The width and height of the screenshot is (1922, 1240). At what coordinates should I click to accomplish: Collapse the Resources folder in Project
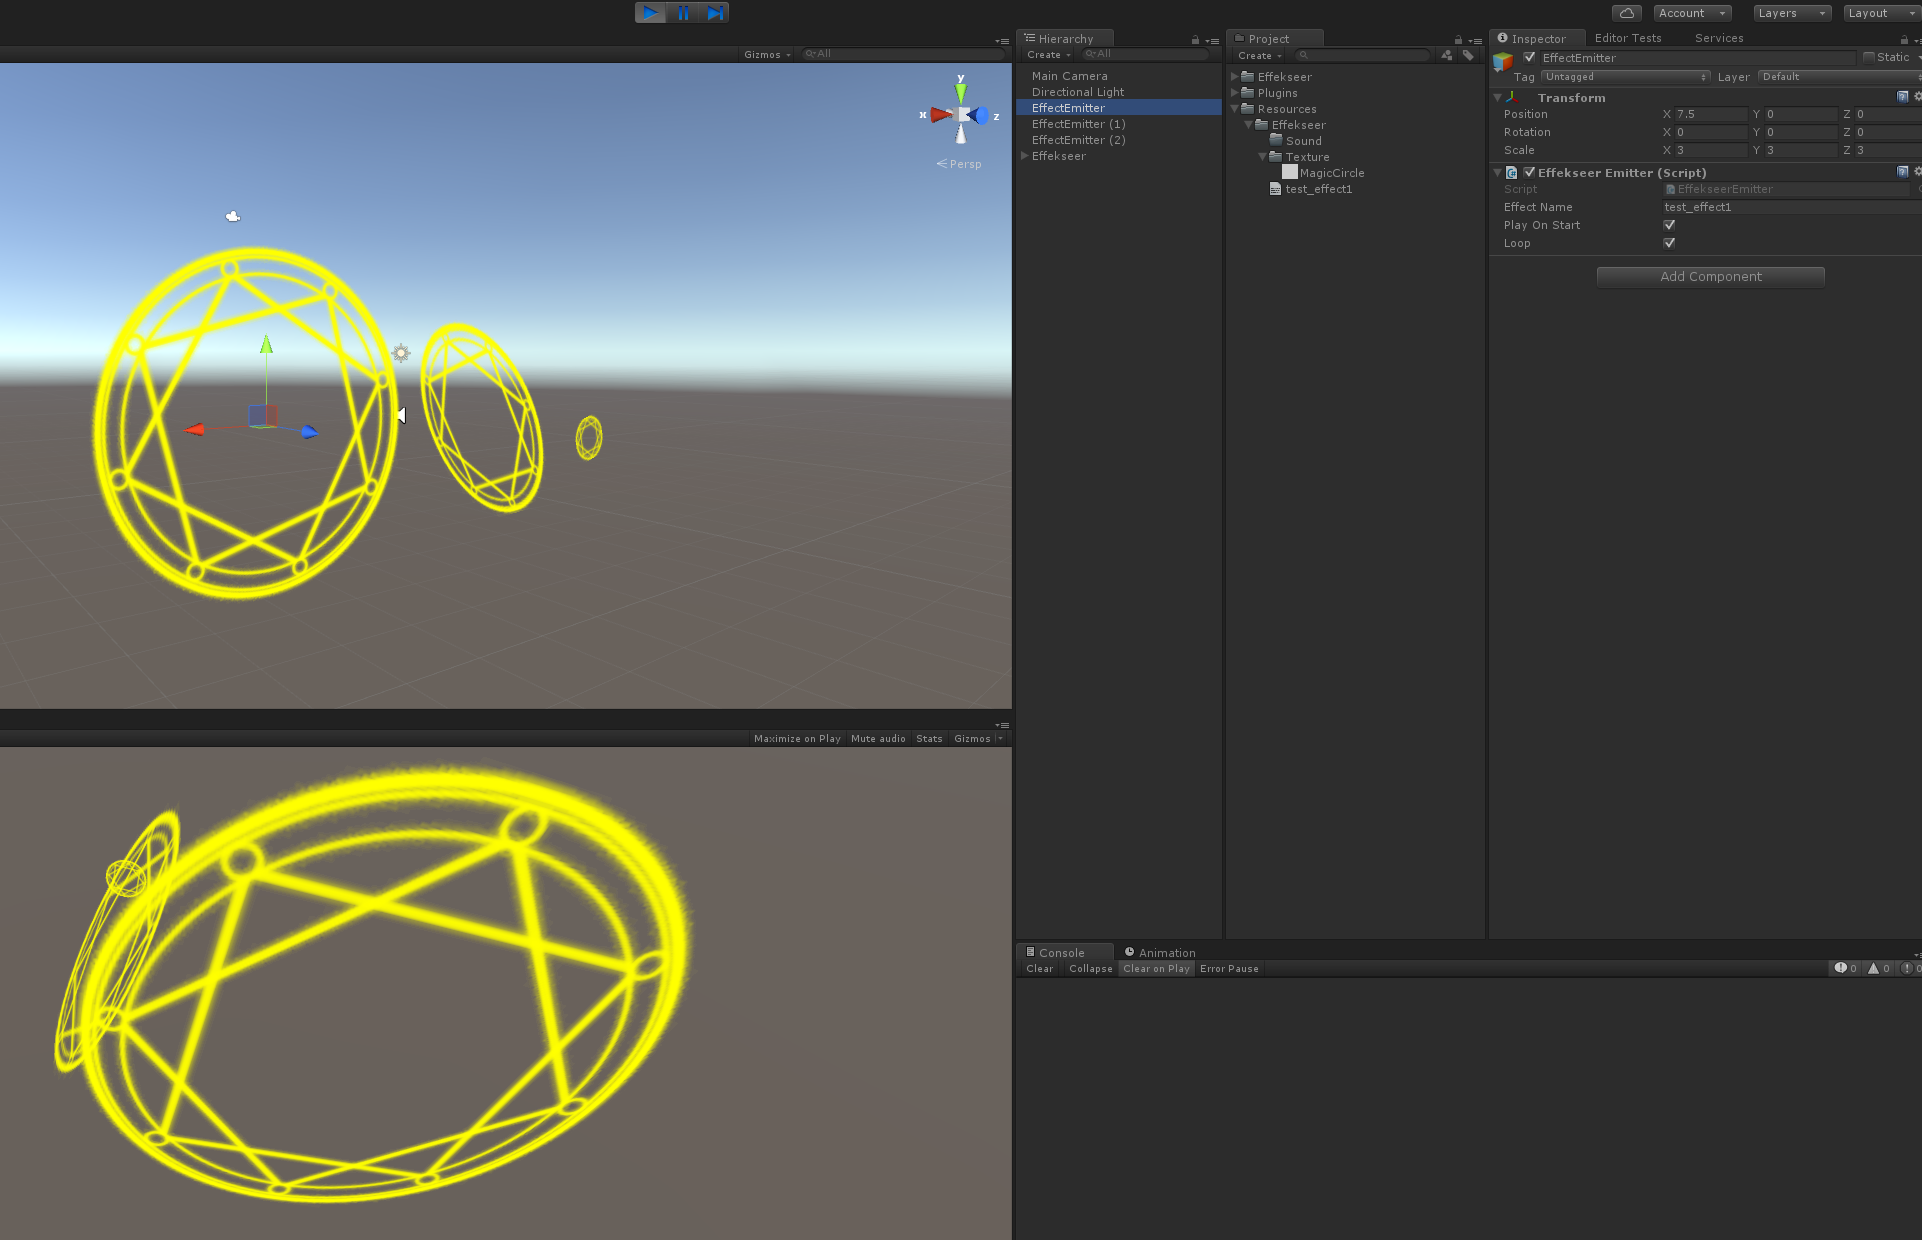(1236, 108)
